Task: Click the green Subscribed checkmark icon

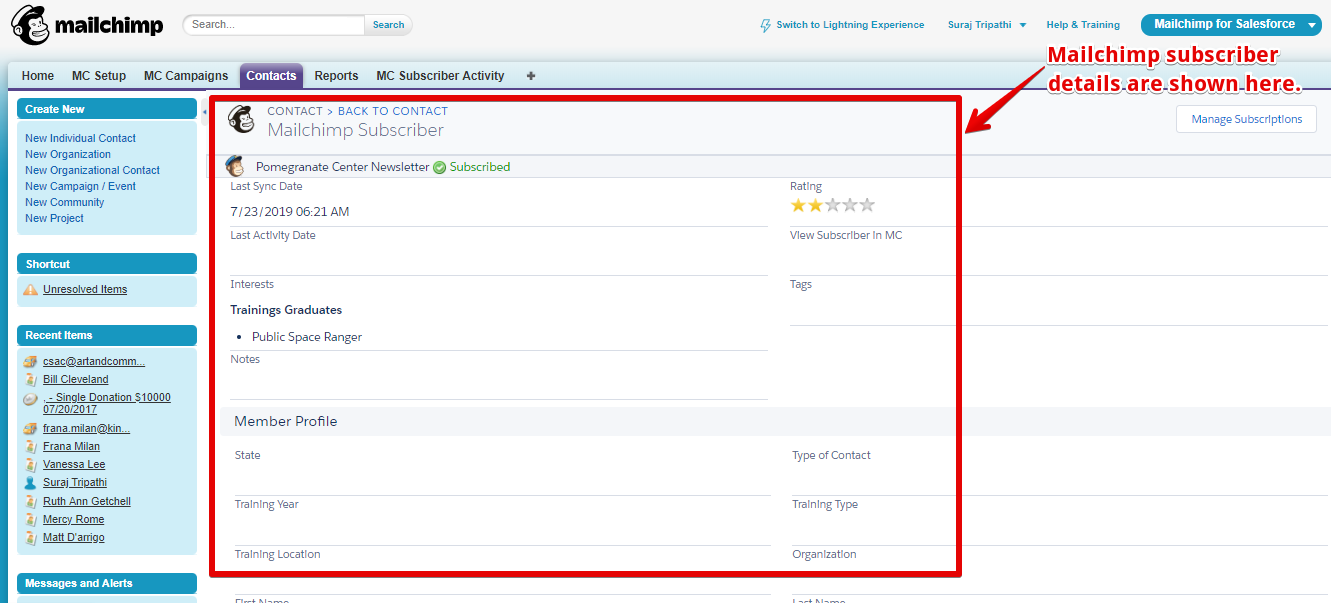Action: pyautogui.click(x=439, y=166)
